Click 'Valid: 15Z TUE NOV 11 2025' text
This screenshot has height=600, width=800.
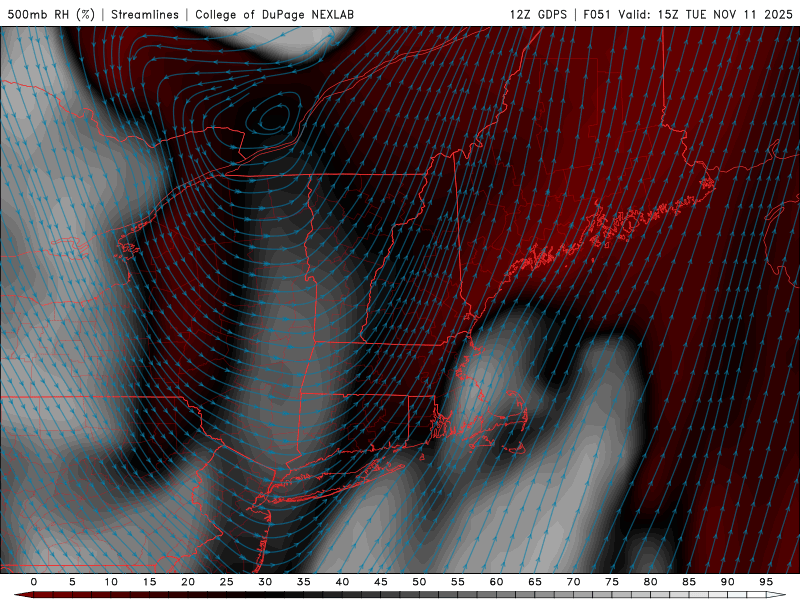[x=705, y=14]
